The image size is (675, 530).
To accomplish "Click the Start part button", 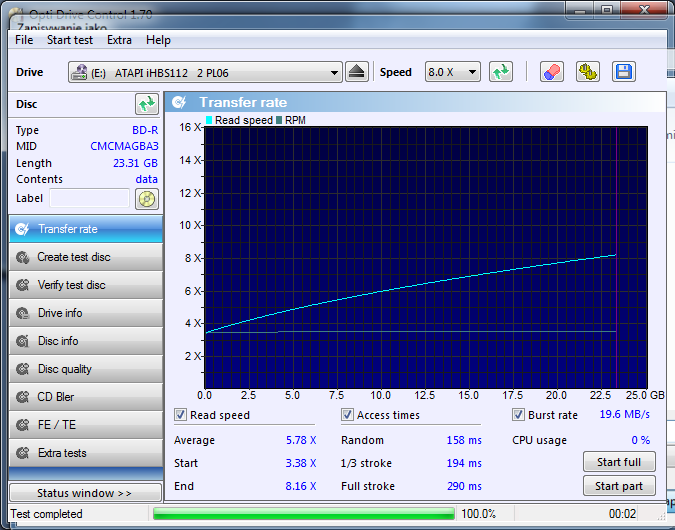I will point(619,486).
